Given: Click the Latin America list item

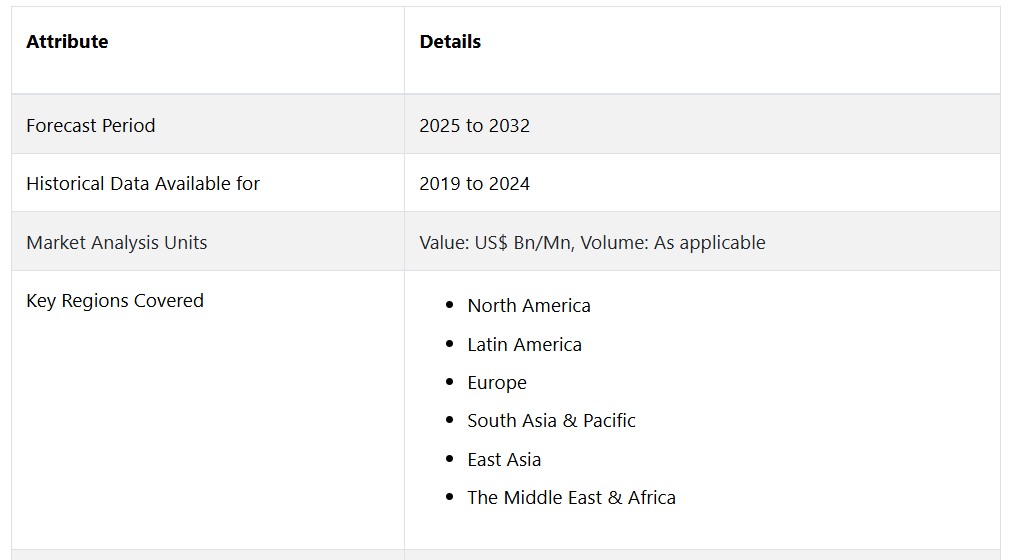Looking at the screenshot, I should [x=524, y=345].
